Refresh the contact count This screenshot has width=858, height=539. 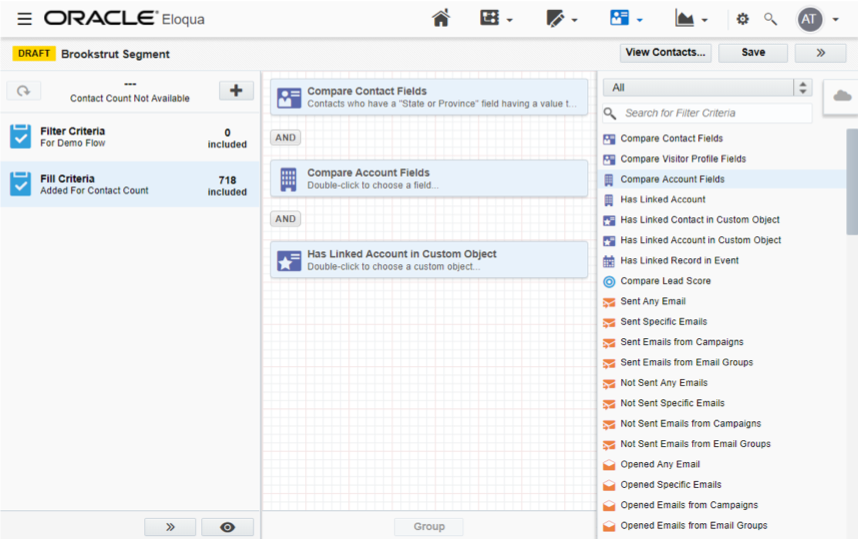click(24, 91)
